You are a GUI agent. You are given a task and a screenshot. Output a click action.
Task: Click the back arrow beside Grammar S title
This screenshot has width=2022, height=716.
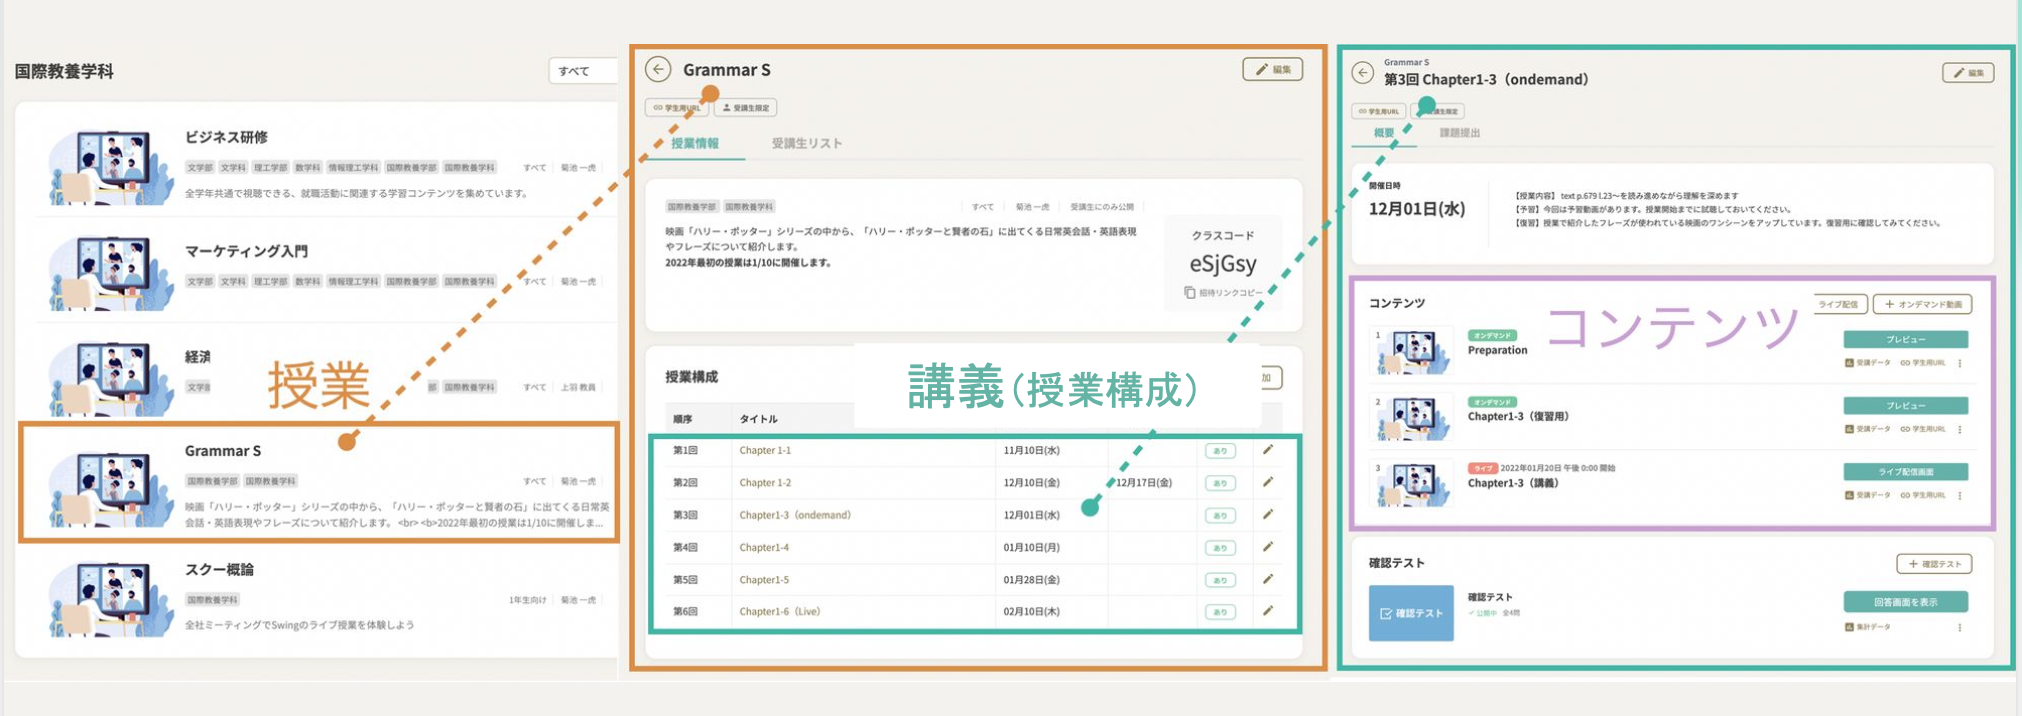(658, 69)
